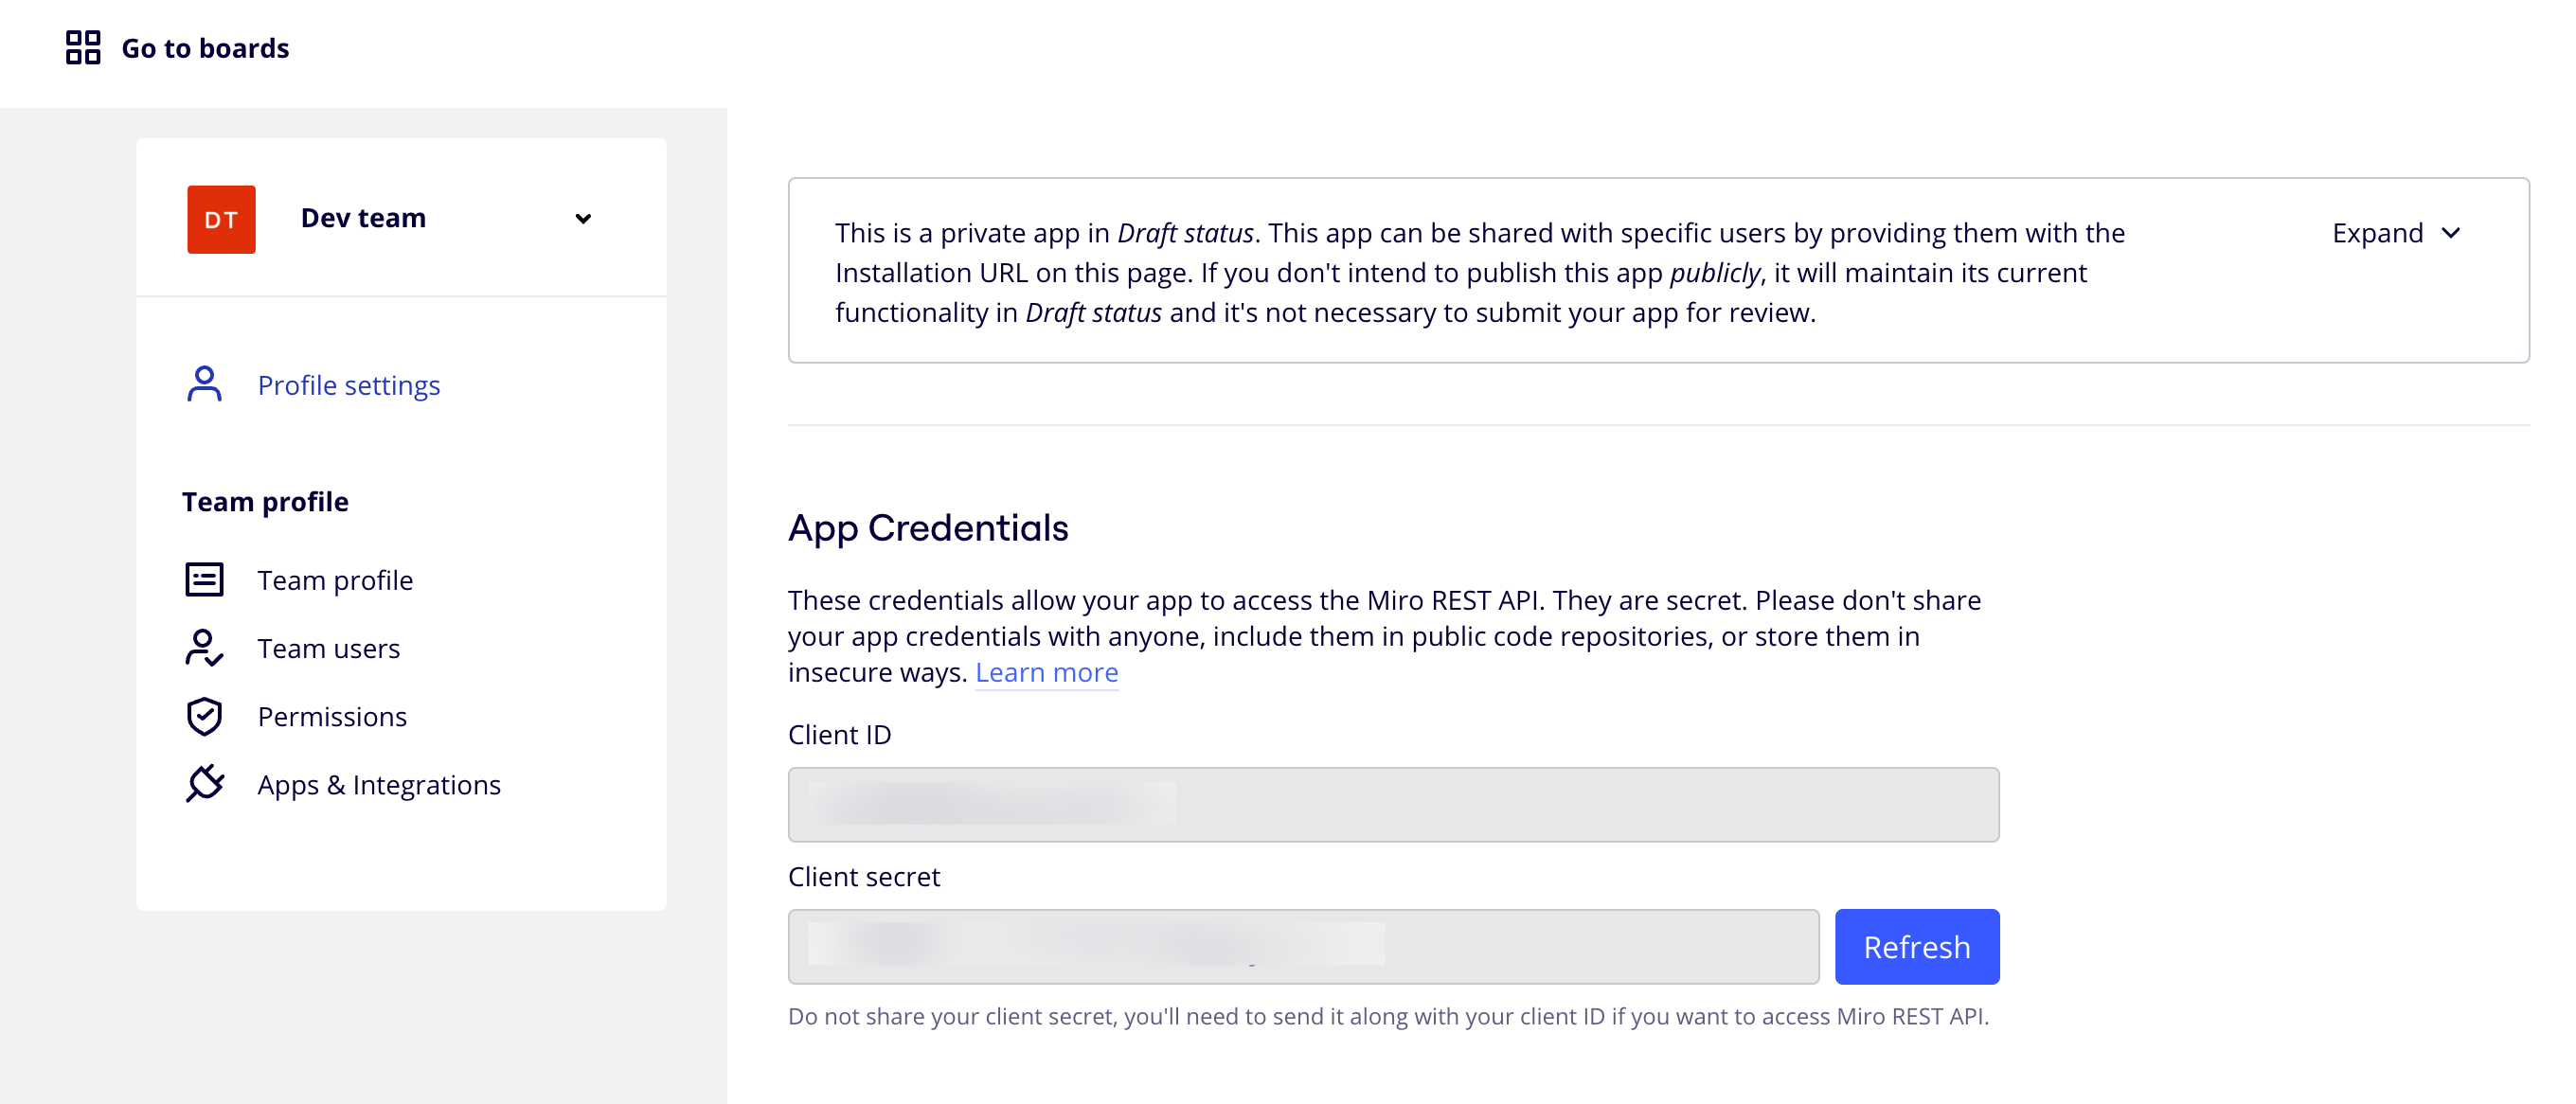Click the Profile settings person icon
Screen dimensions: 2576x1104
pos(204,384)
